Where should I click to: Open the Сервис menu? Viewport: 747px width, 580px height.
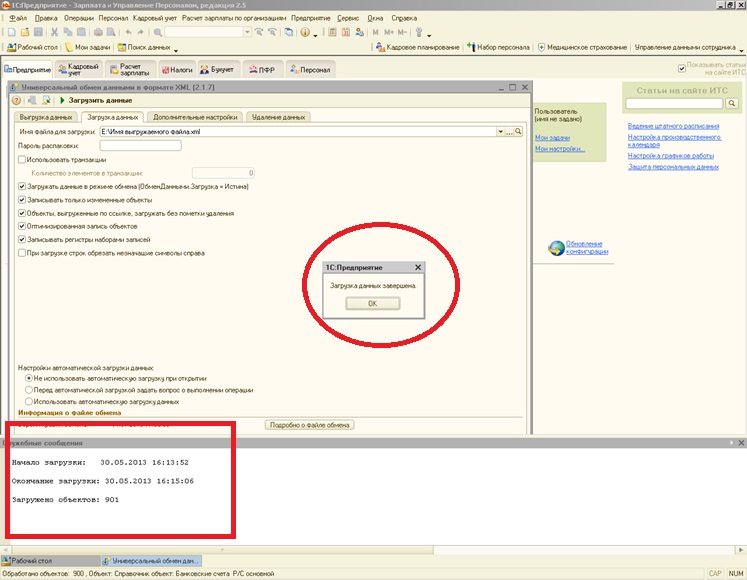[348, 18]
